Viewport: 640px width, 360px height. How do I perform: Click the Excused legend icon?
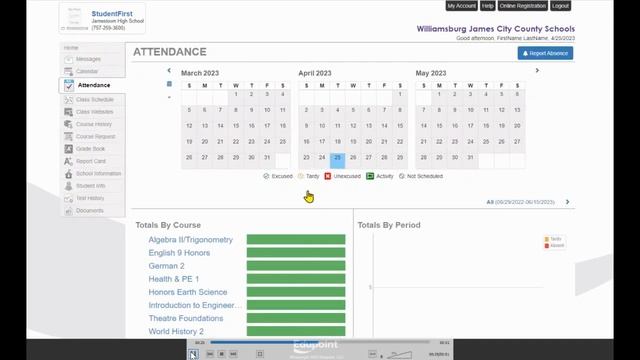tap(266, 176)
